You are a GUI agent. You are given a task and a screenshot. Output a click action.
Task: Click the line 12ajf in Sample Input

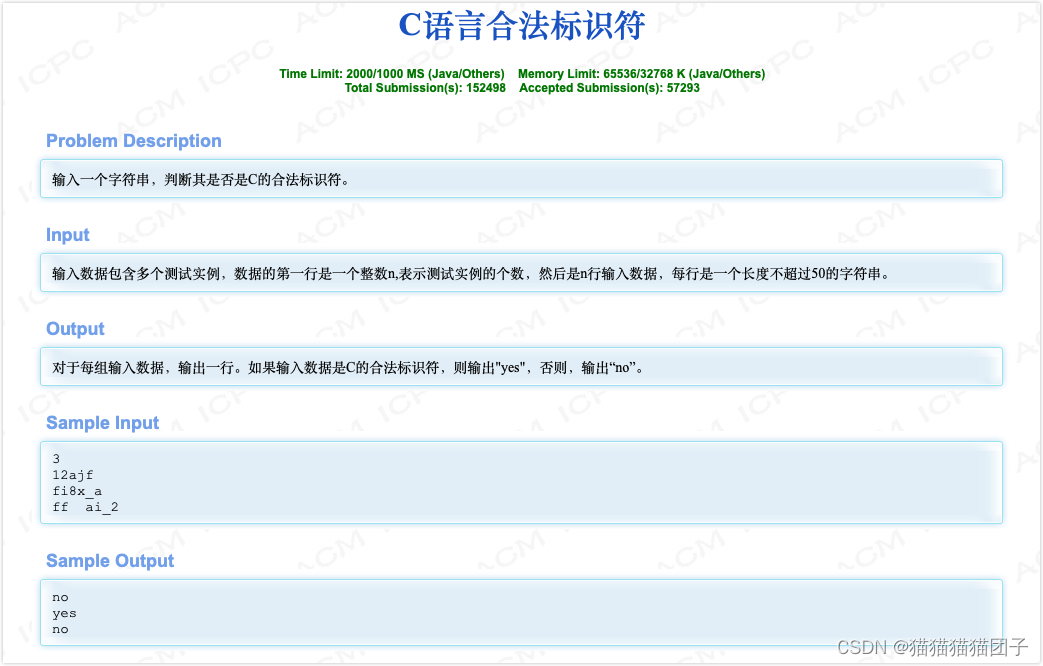72,475
